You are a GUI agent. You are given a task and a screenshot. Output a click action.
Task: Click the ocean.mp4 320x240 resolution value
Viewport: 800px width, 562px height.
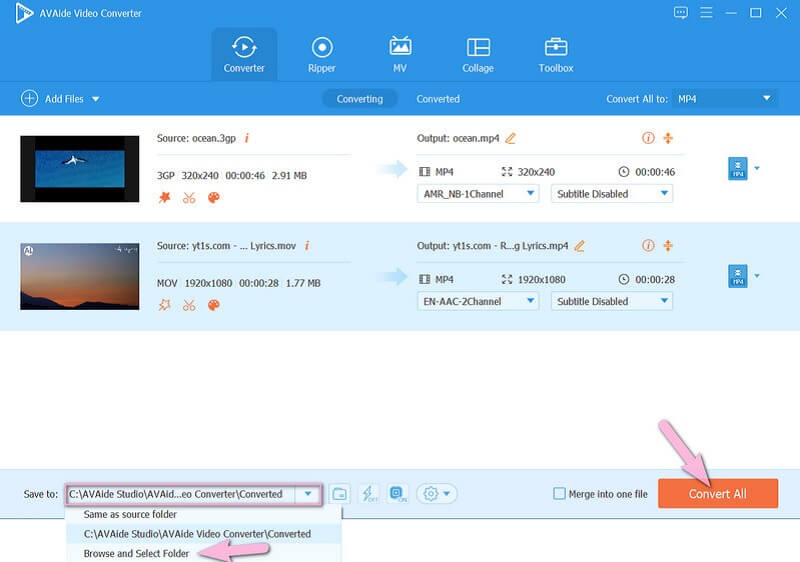536,172
